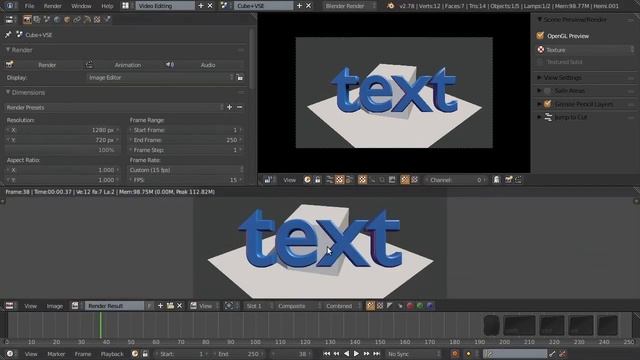Toggle the green channel display button

pyautogui.click(x=420, y=306)
